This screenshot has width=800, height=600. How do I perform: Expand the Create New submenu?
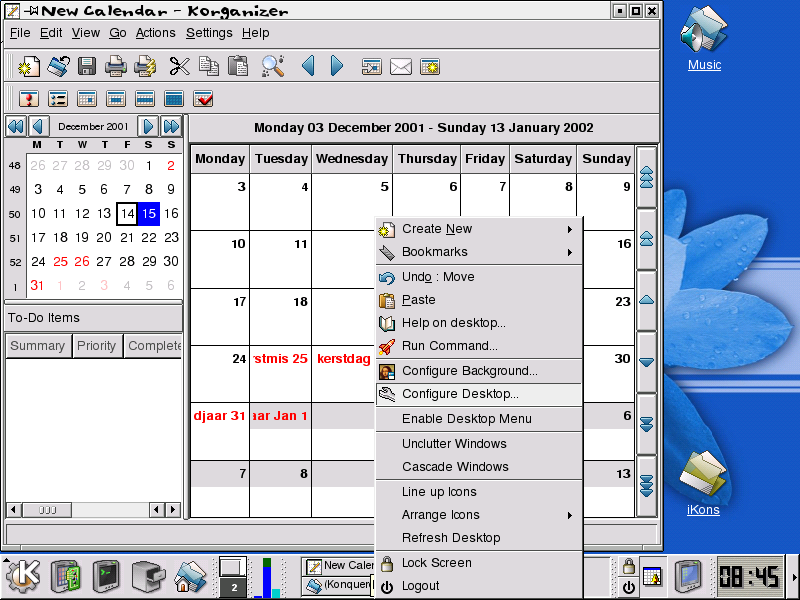pyautogui.click(x=479, y=229)
